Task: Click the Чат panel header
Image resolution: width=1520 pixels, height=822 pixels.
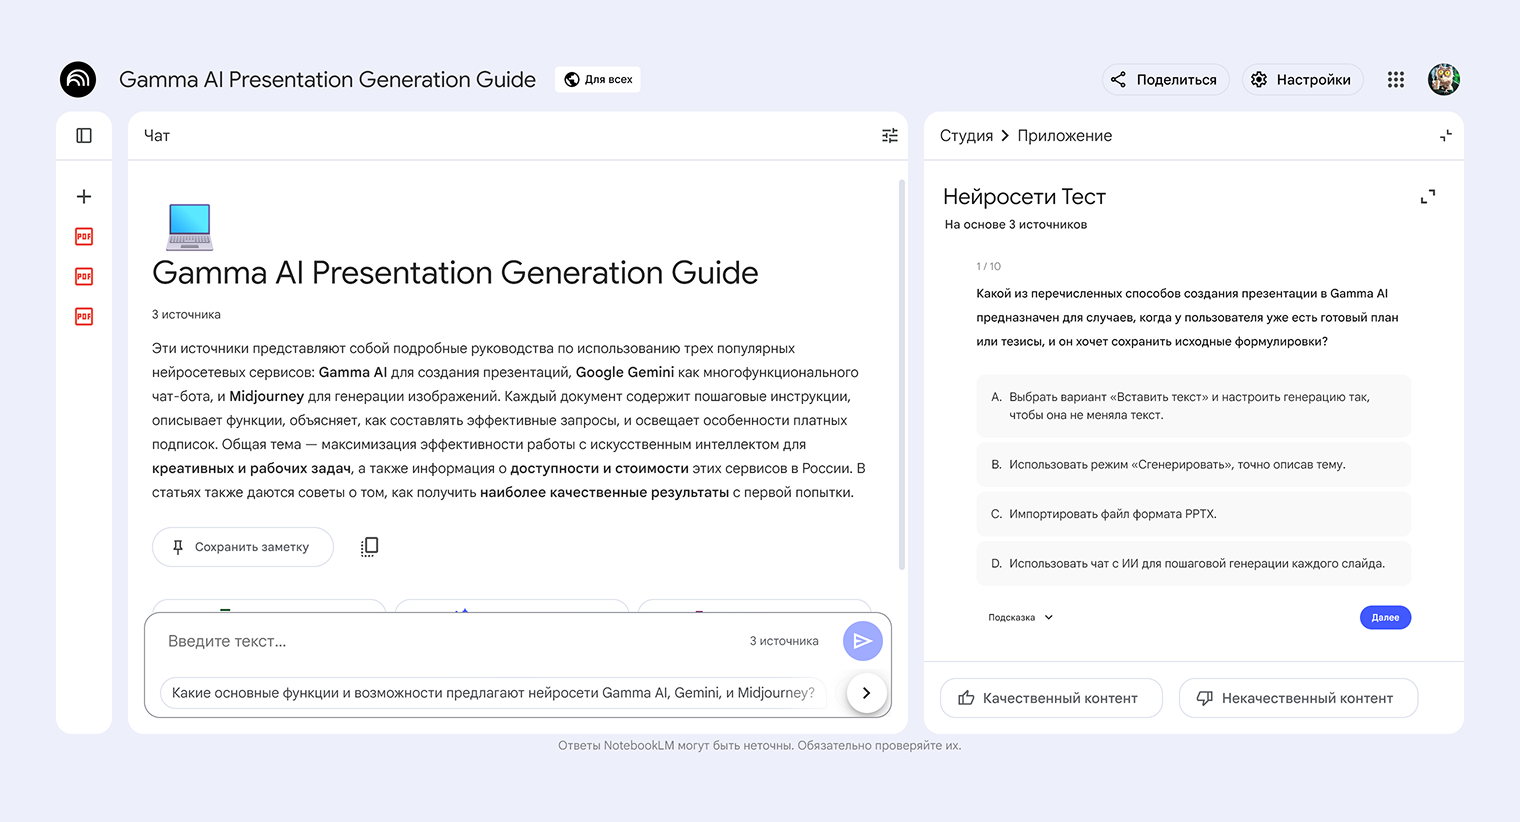Action: tap(157, 136)
